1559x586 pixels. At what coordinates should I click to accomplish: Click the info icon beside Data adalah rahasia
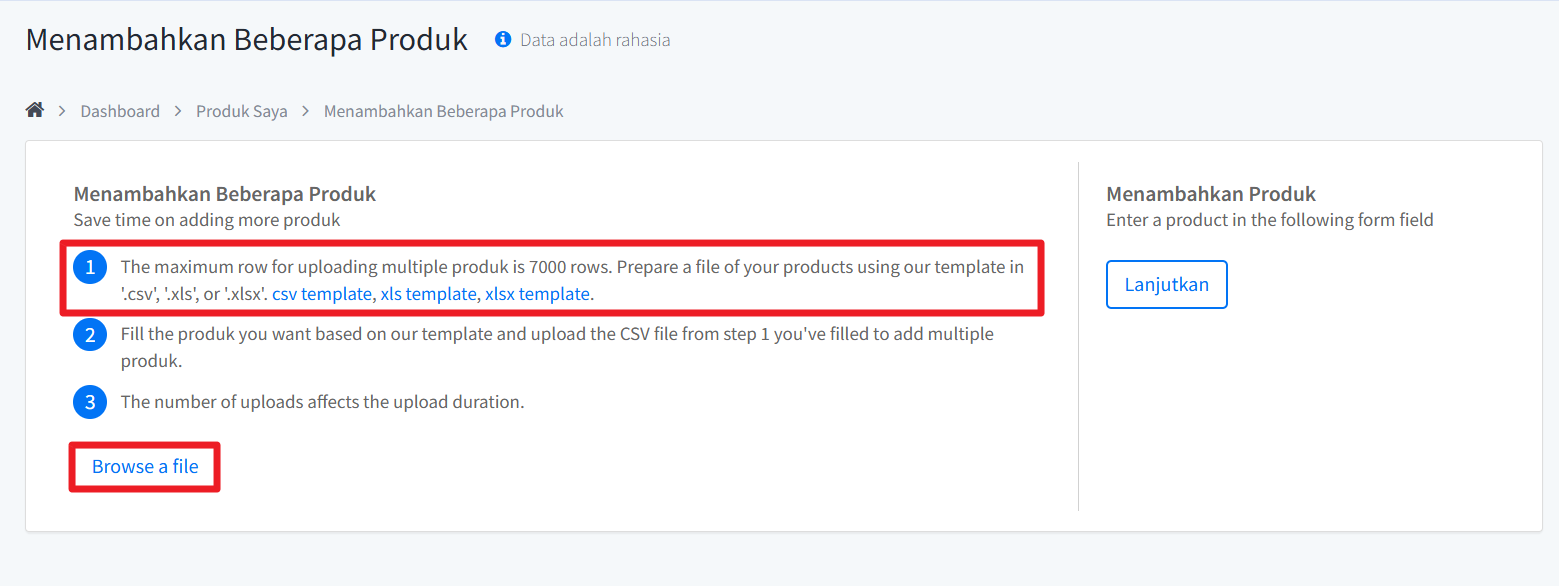point(503,40)
